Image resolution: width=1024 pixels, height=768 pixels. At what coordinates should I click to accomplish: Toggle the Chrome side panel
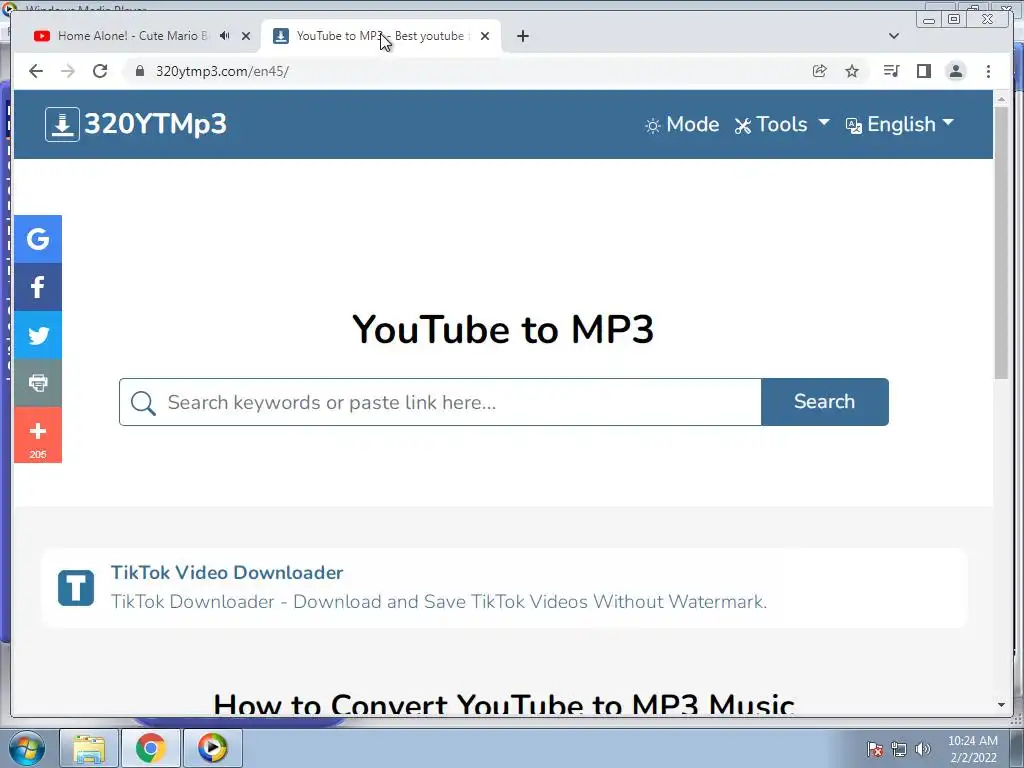923,71
